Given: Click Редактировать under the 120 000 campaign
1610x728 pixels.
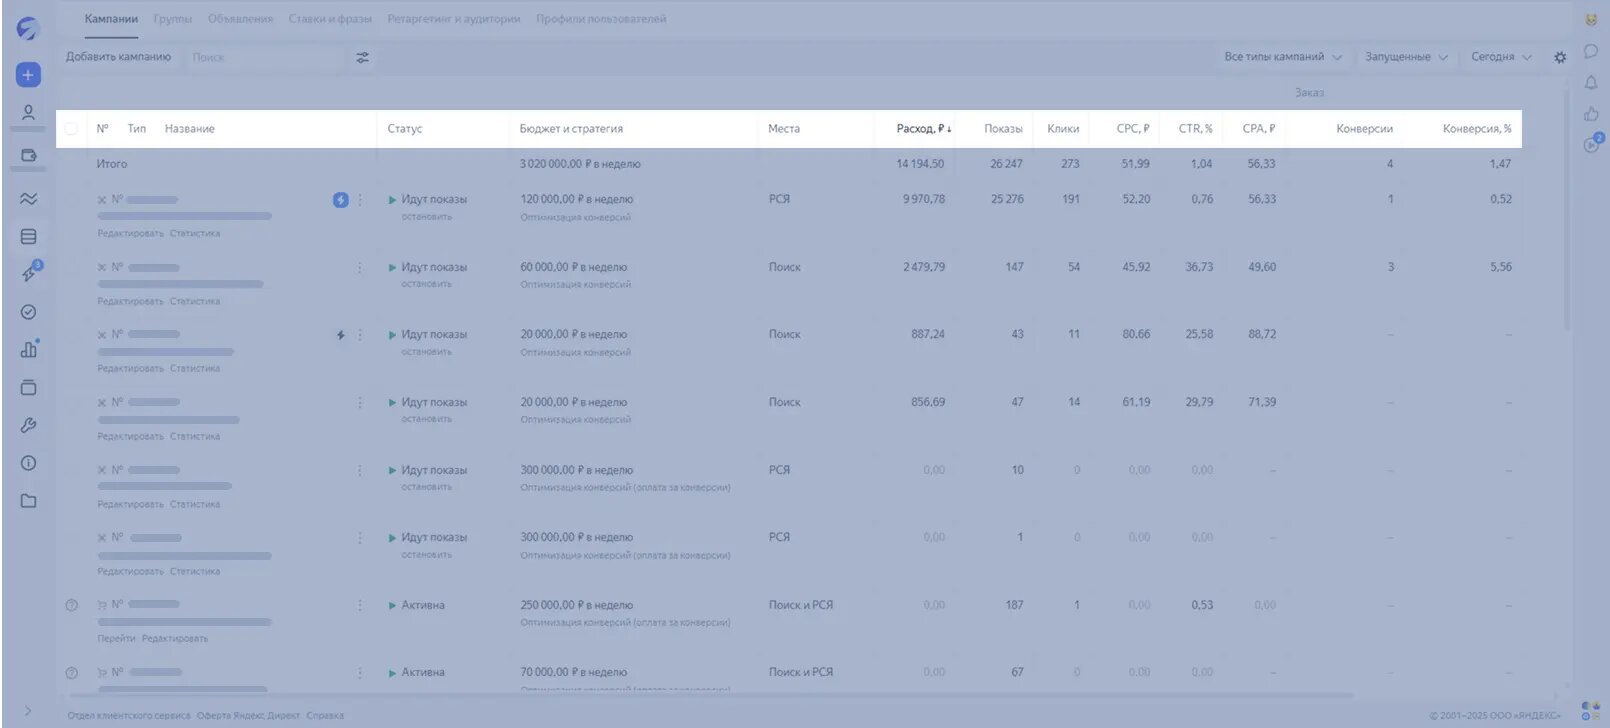Looking at the screenshot, I should coord(130,233).
